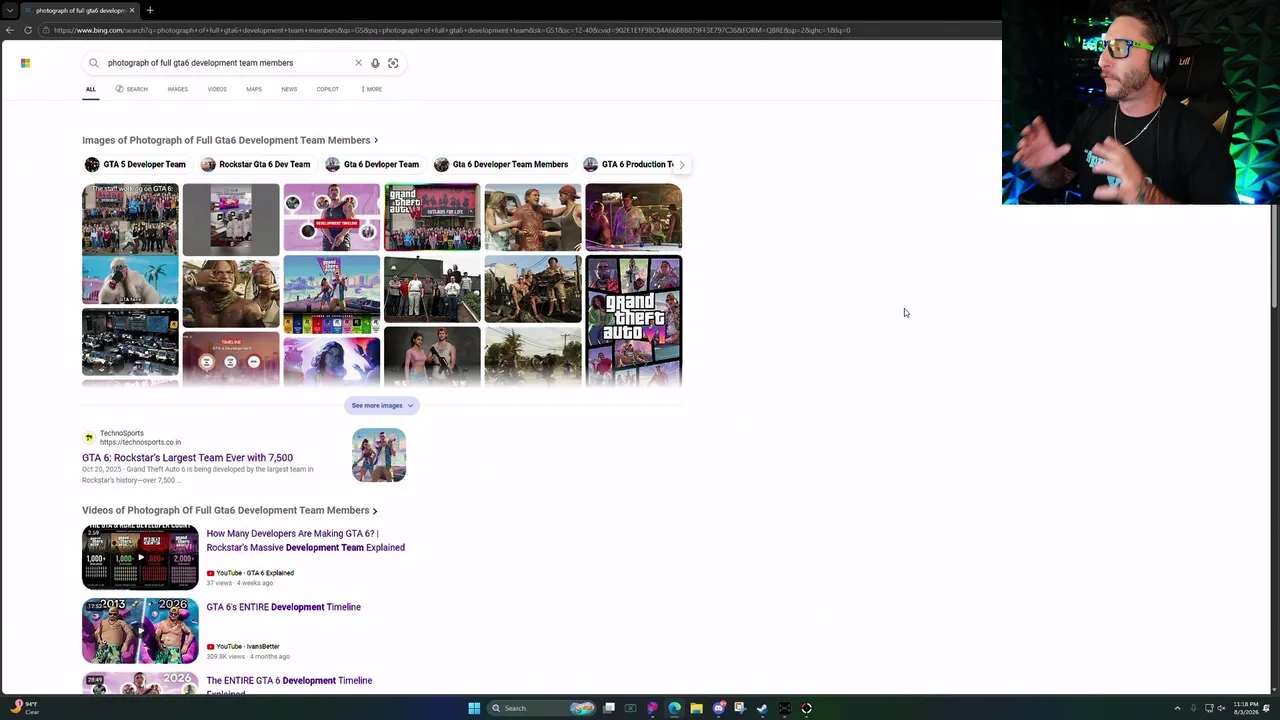Open Steam from the taskbar
This screenshot has height=720, width=1280.
coord(762,708)
